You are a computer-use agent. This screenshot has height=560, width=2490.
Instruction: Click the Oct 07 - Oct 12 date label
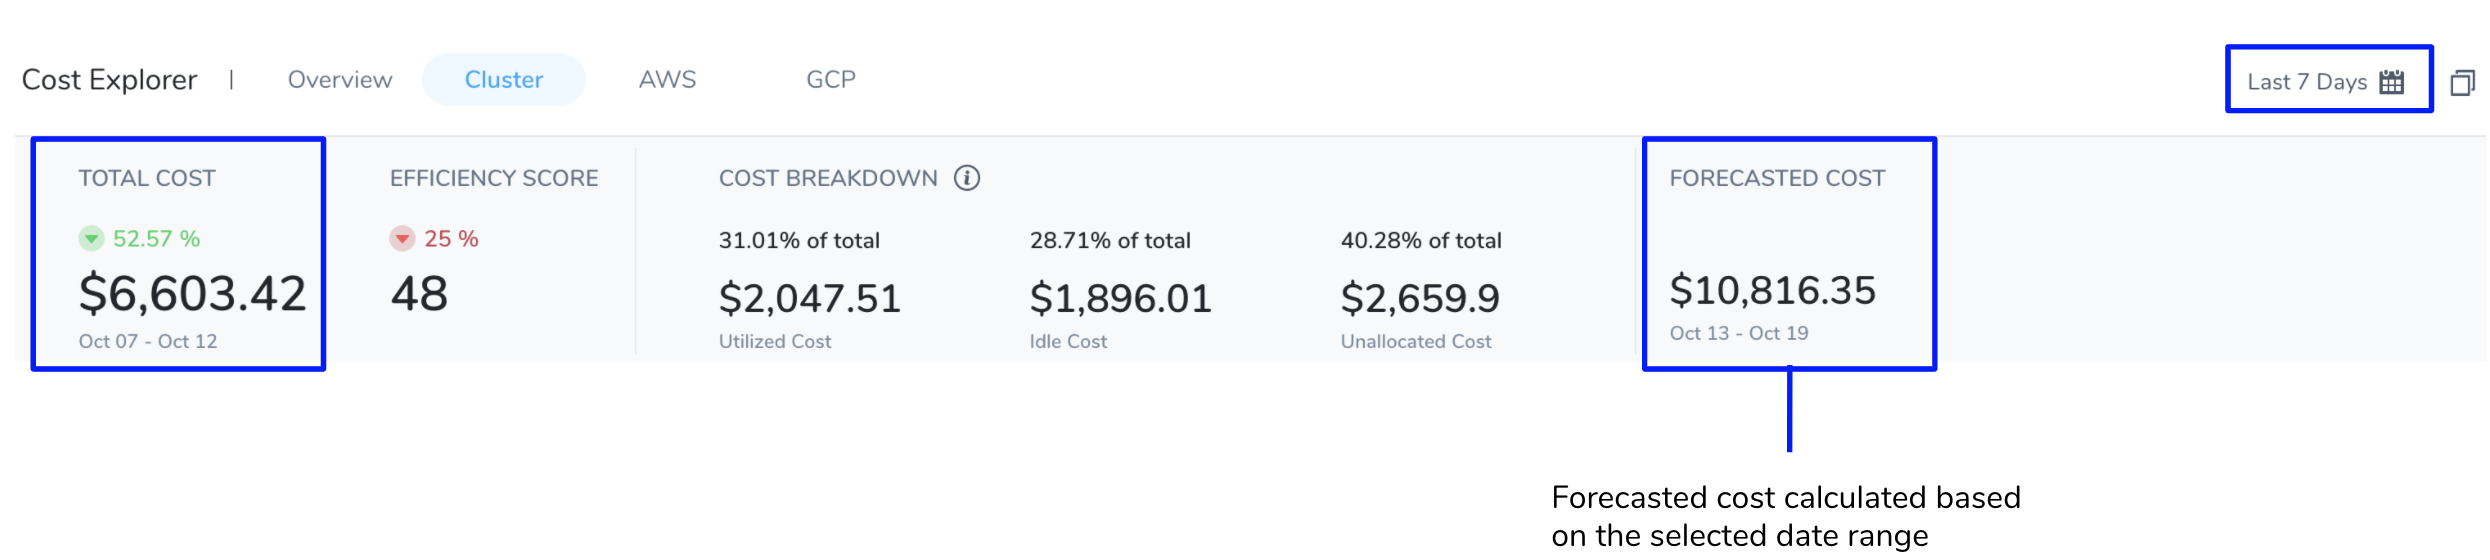[148, 341]
